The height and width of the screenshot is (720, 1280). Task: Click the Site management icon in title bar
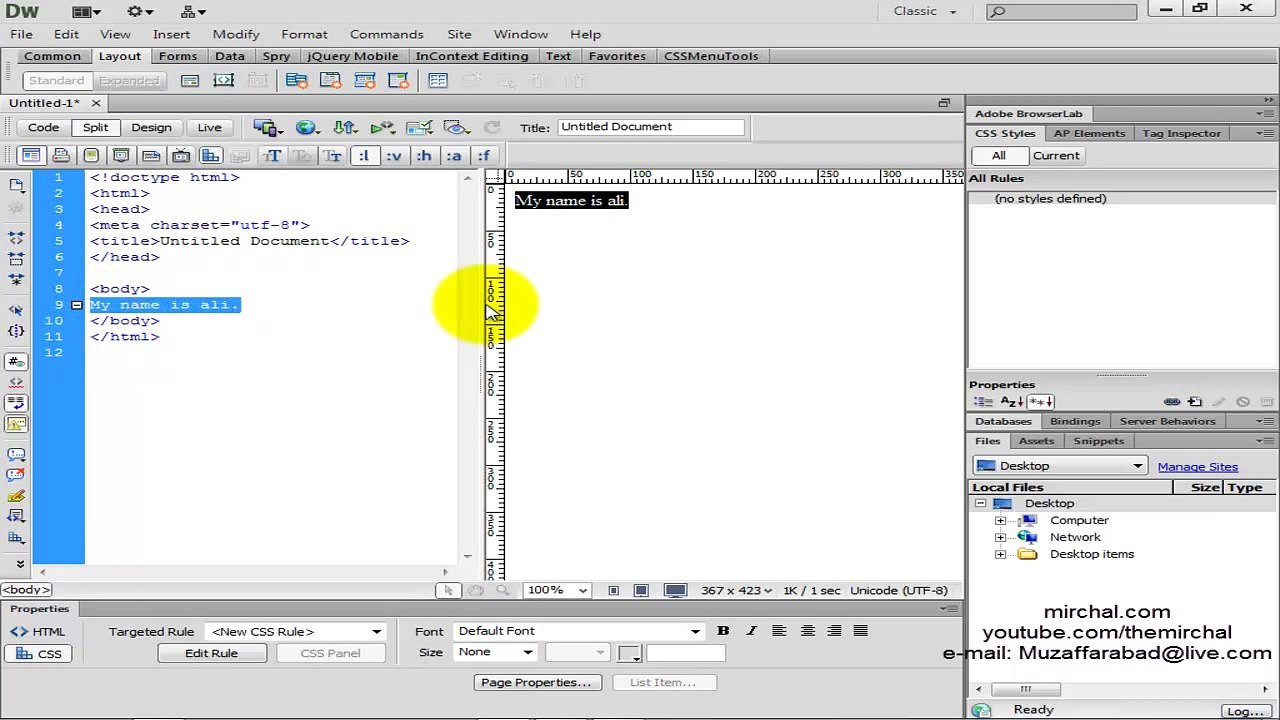click(193, 12)
